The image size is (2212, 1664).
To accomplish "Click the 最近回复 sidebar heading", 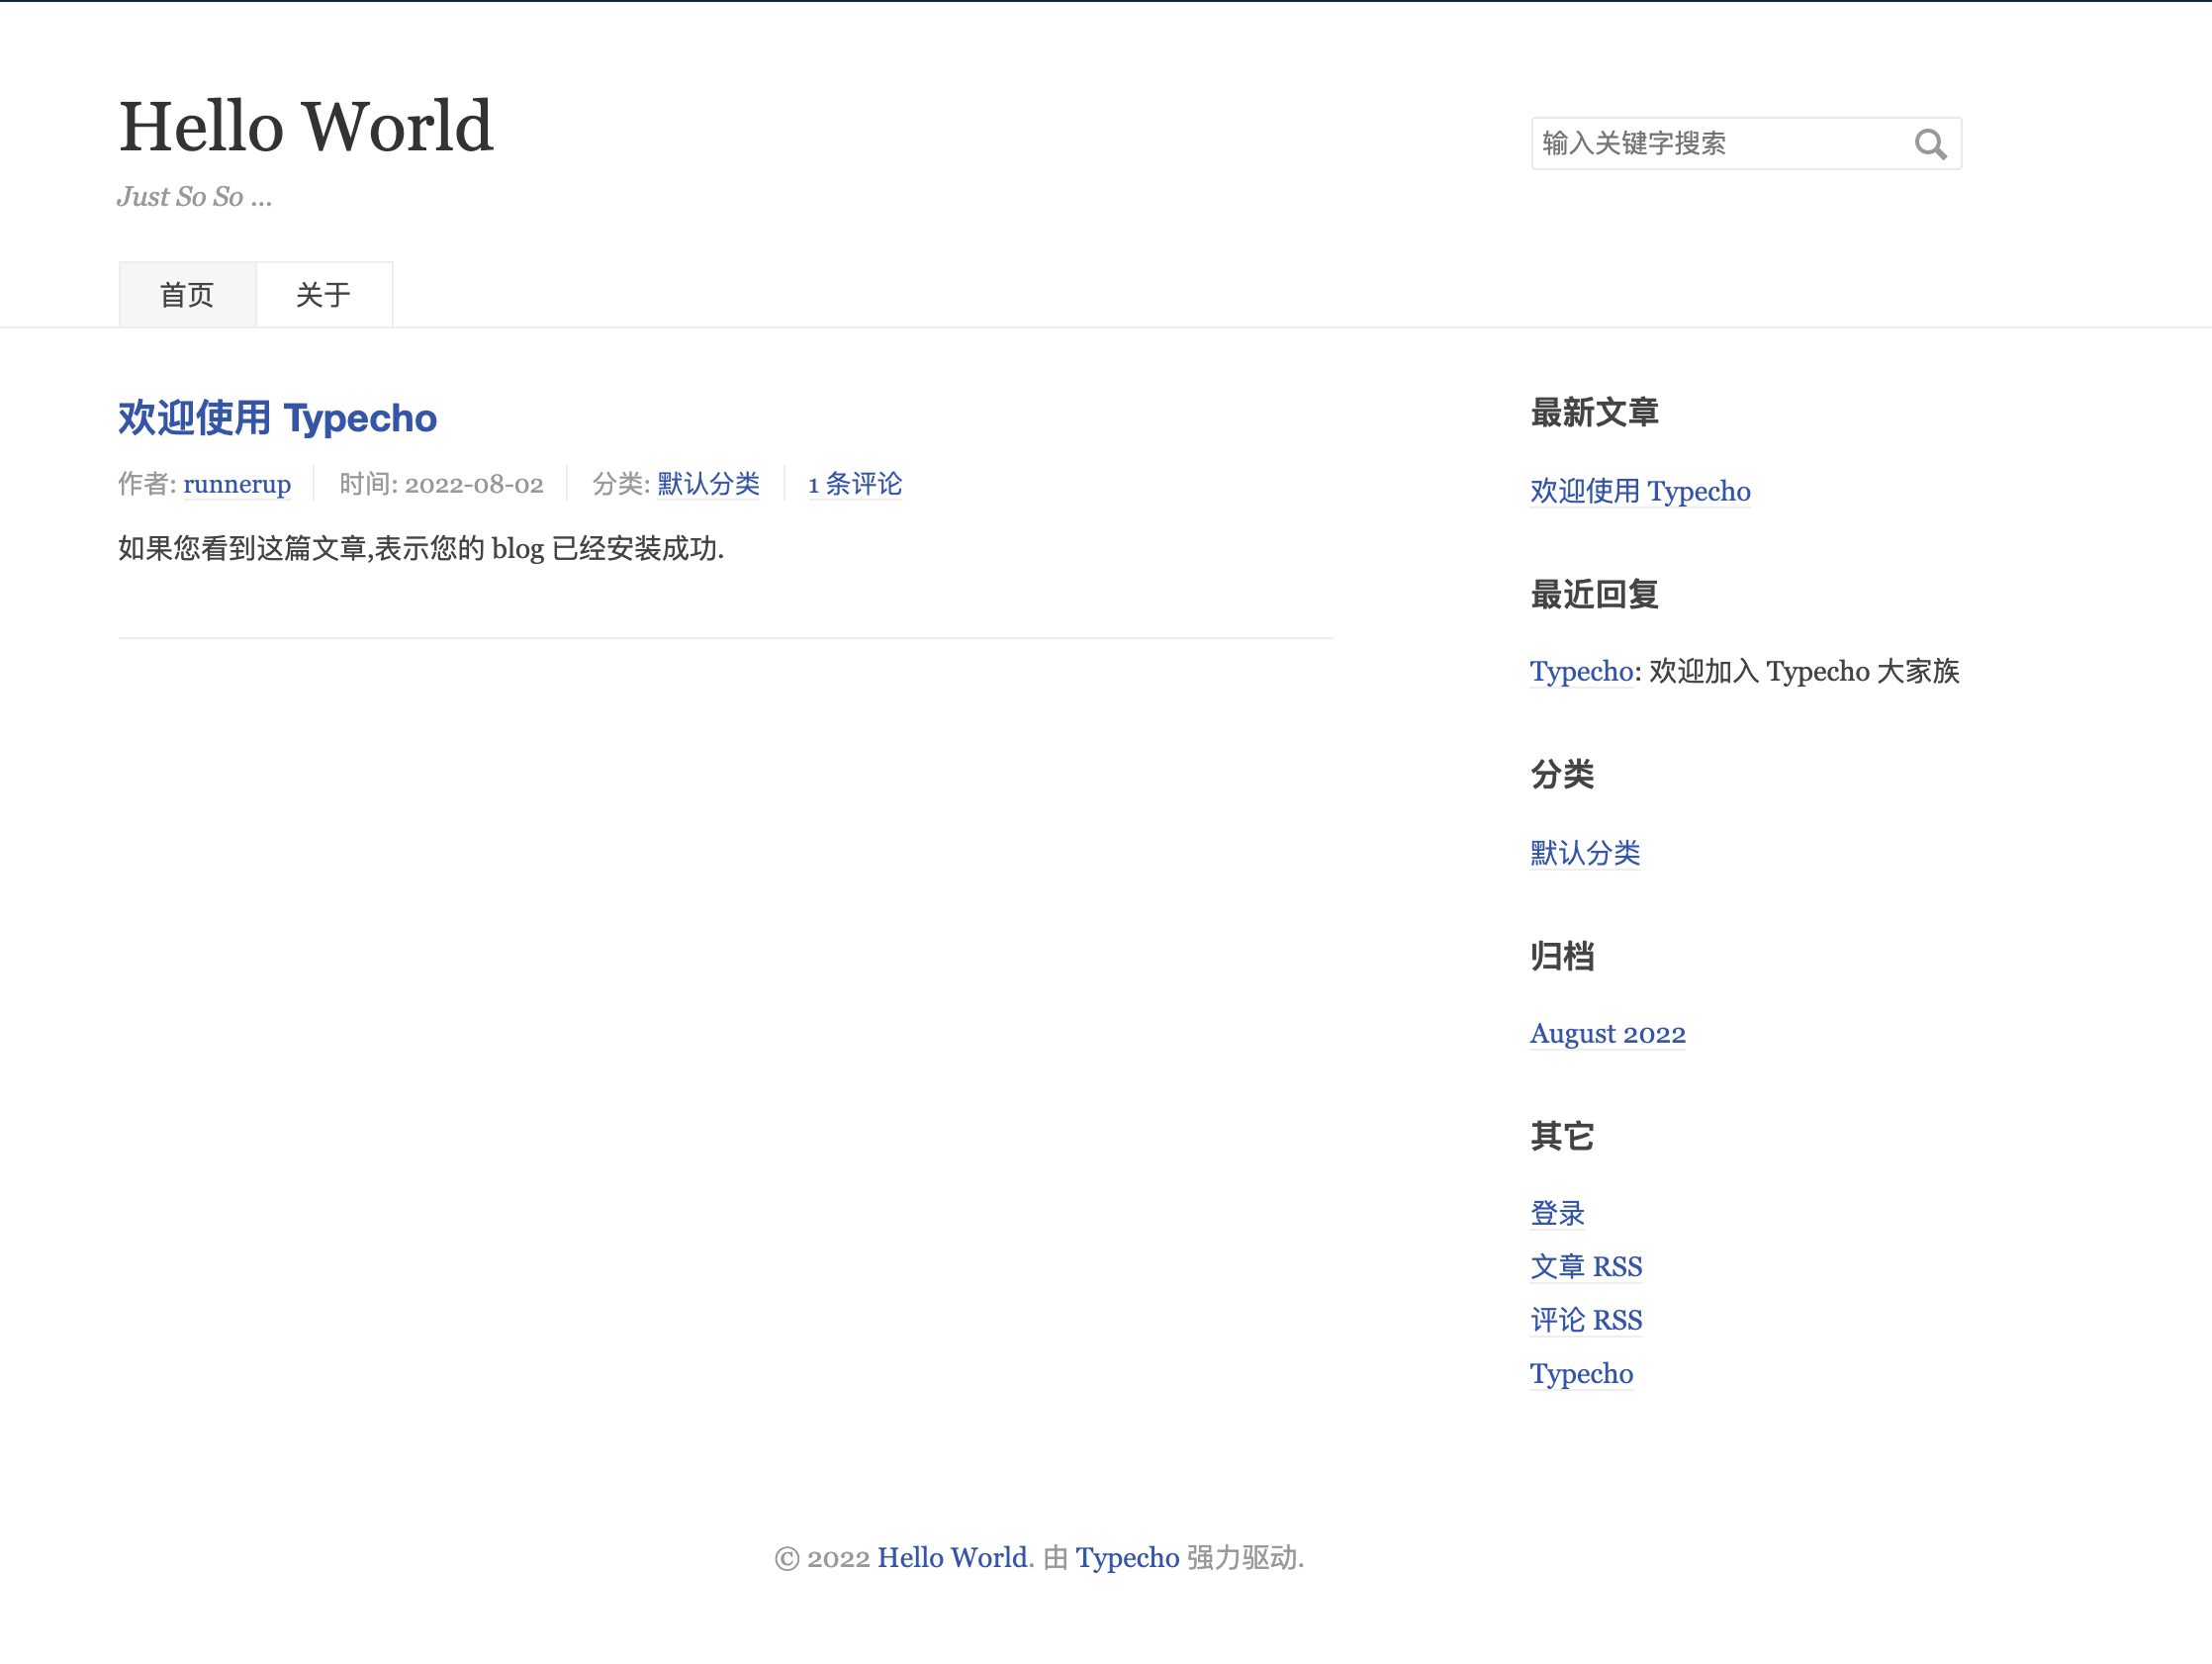I will [1594, 594].
